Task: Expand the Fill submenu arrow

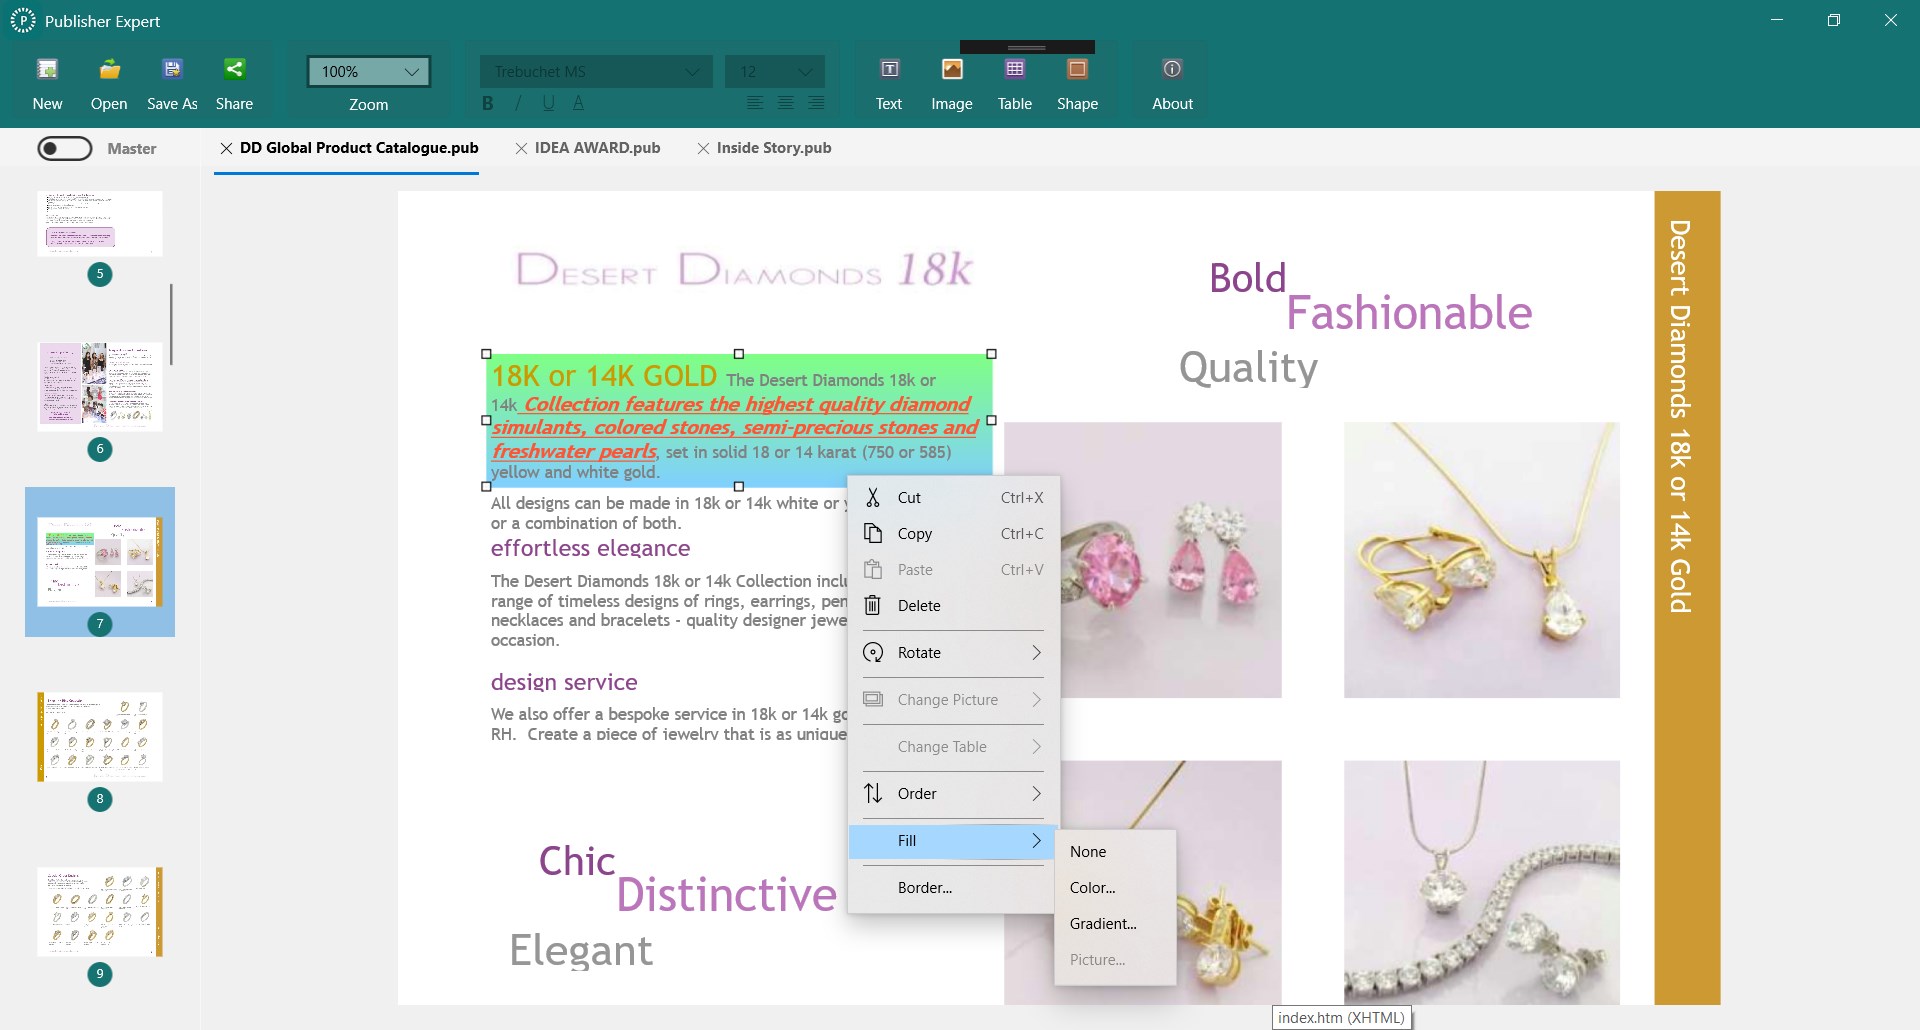Action: click(x=1036, y=841)
